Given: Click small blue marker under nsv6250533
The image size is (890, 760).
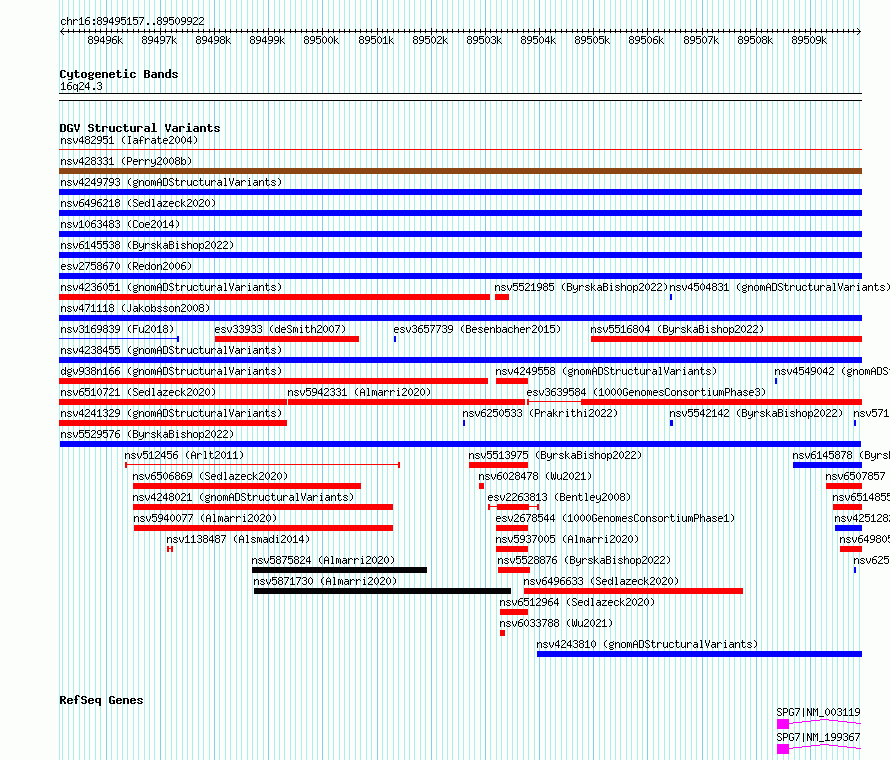Looking at the screenshot, I should point(464,423).
